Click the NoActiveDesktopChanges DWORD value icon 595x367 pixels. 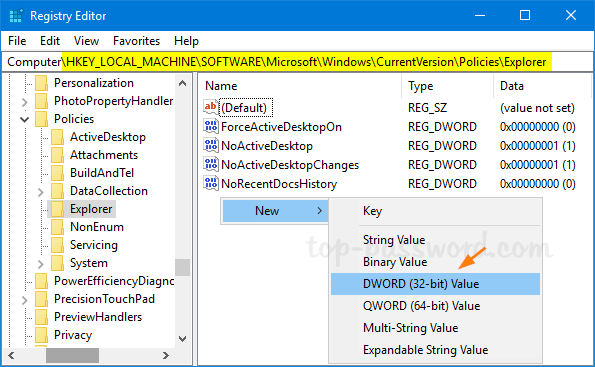pyautogui.click(x=211, y=164)
